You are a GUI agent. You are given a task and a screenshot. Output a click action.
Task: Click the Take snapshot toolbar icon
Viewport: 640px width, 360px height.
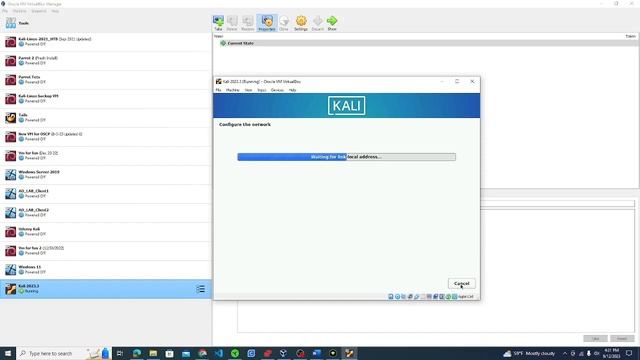click(218, 23)
